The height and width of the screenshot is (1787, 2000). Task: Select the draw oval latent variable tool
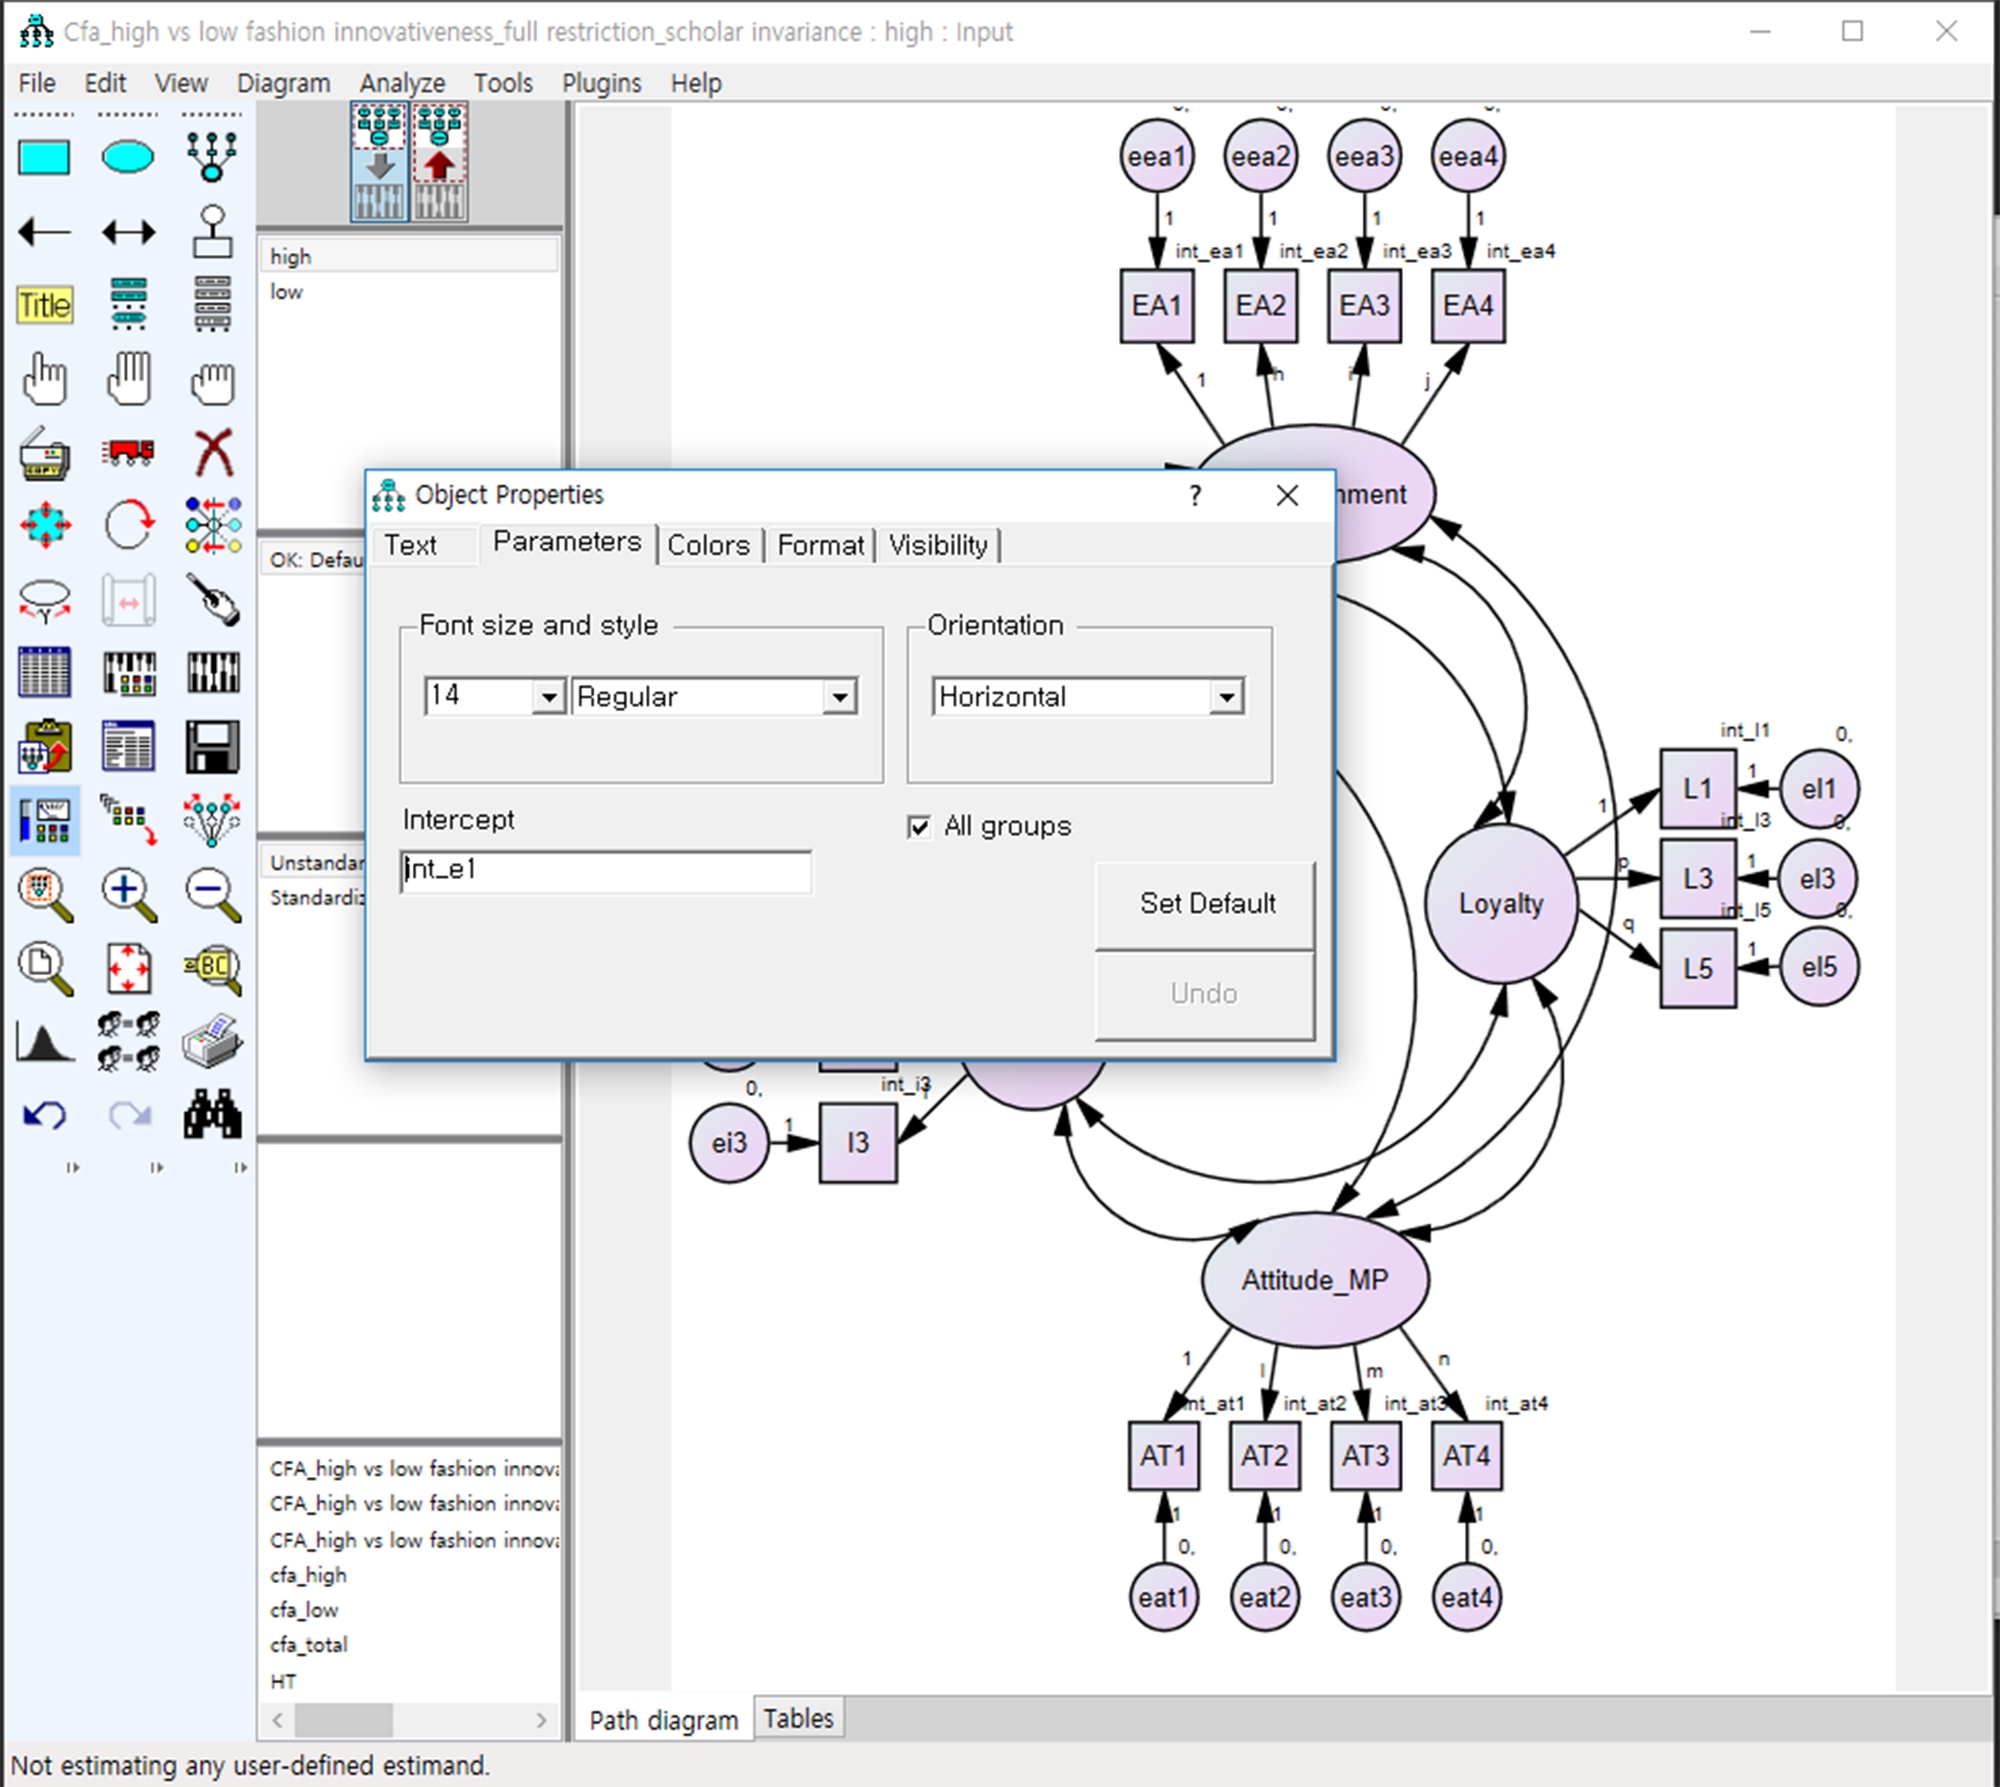coord(128,157)
